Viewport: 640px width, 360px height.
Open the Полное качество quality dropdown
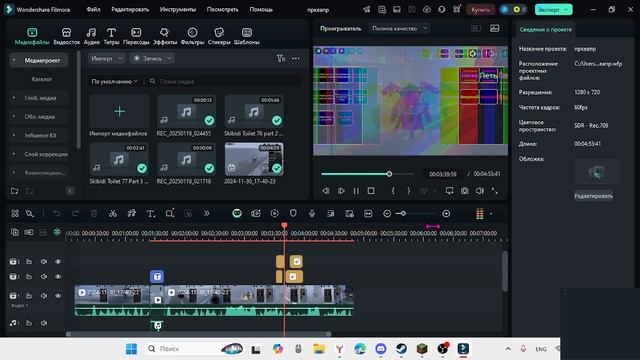click(x=399, y=29)
